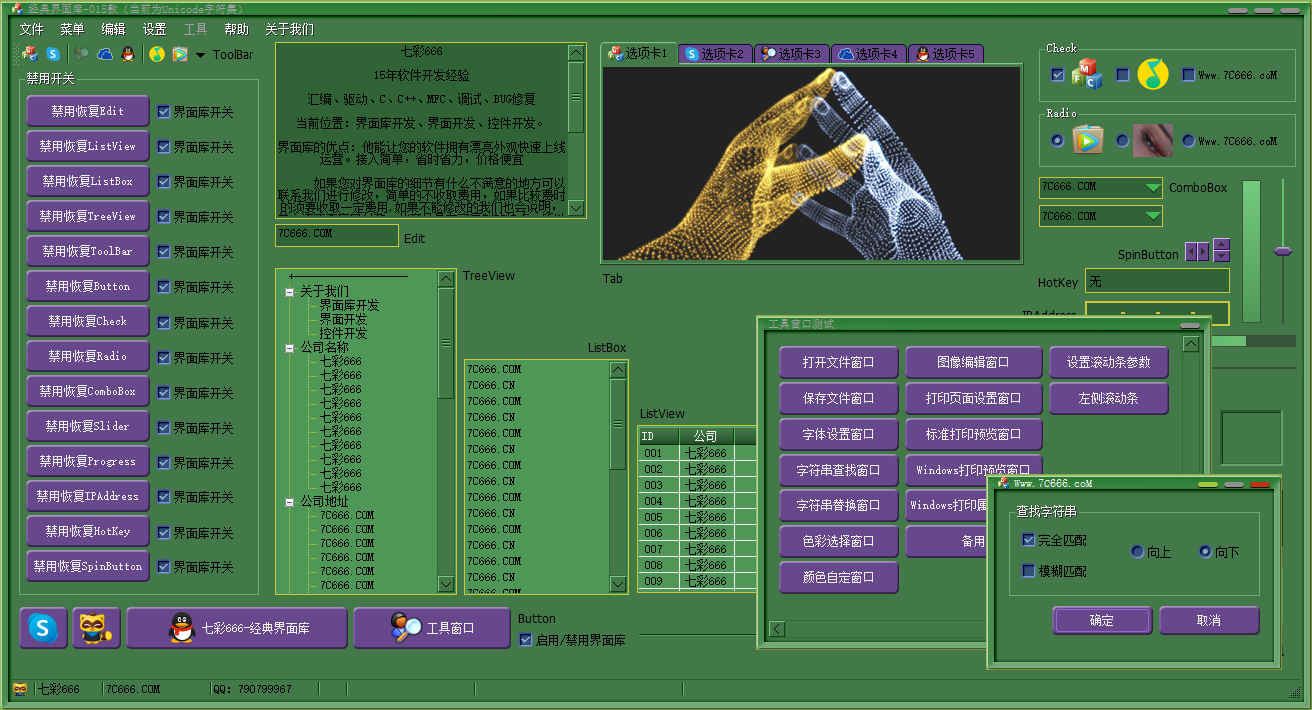Image resolution: width=1312 pixels, height=710 pixels.
Task: Click the blue cloud toolbar icon
Action: pos(105,55)
